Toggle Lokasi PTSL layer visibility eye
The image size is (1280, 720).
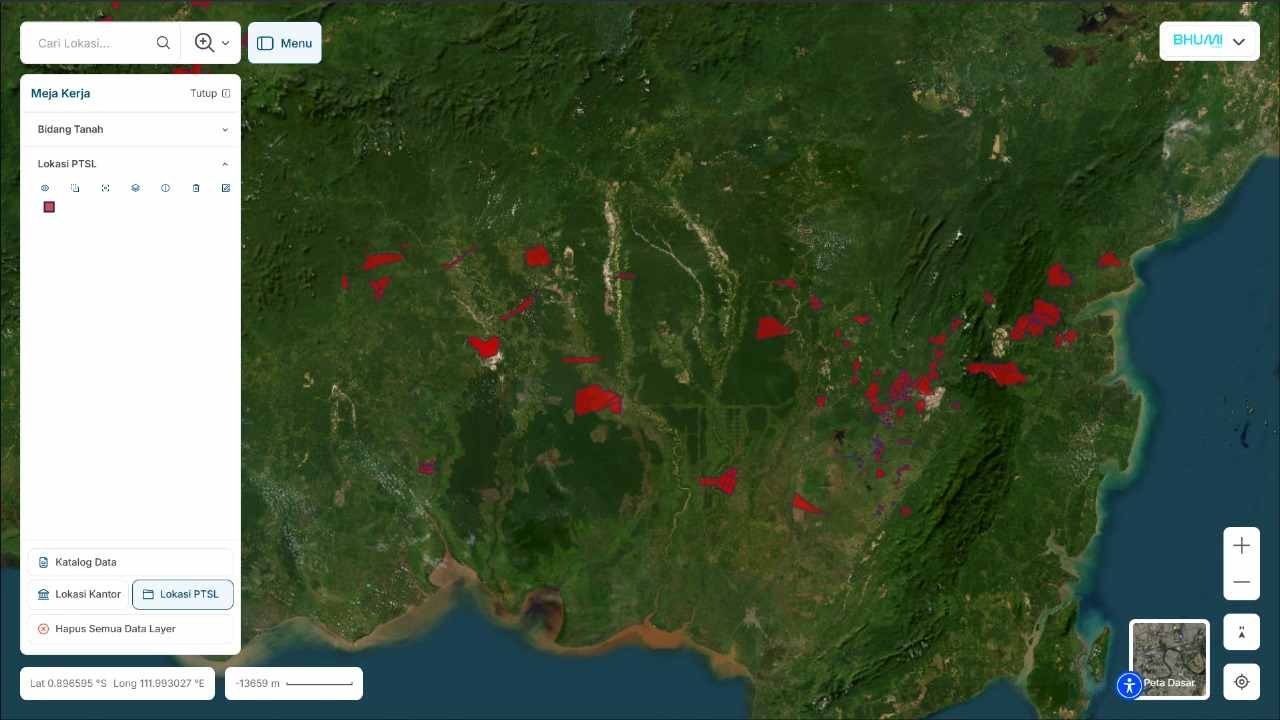click(45, 188)
